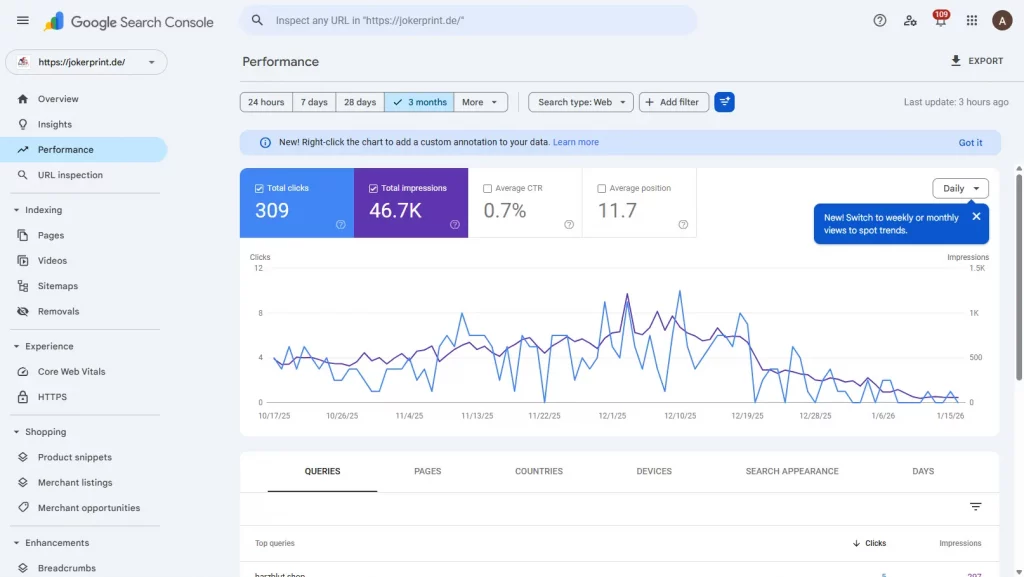
Task: Switch to the PAGES tab
Action: [x=428, y=471]
